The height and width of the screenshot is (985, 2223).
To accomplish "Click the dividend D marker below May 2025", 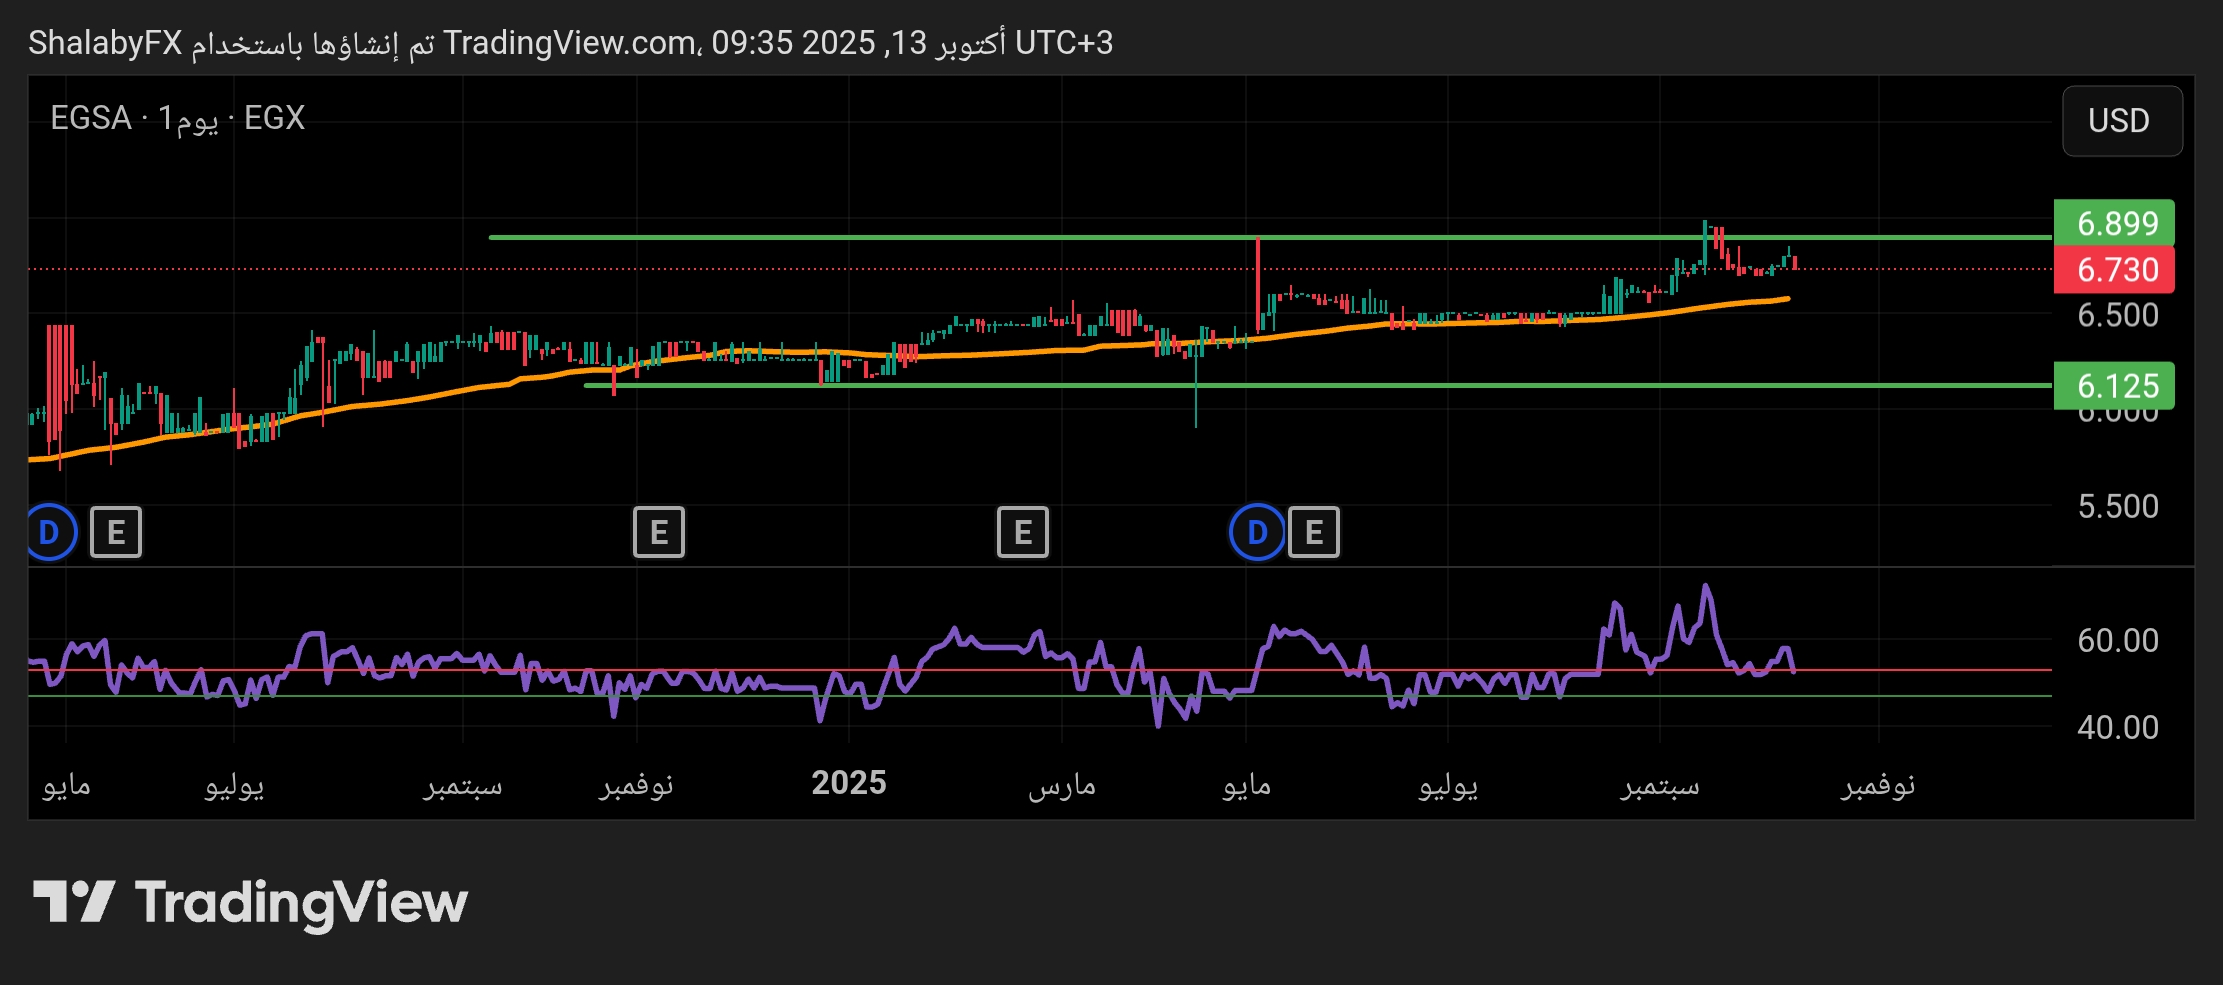I will (1257, 532).
